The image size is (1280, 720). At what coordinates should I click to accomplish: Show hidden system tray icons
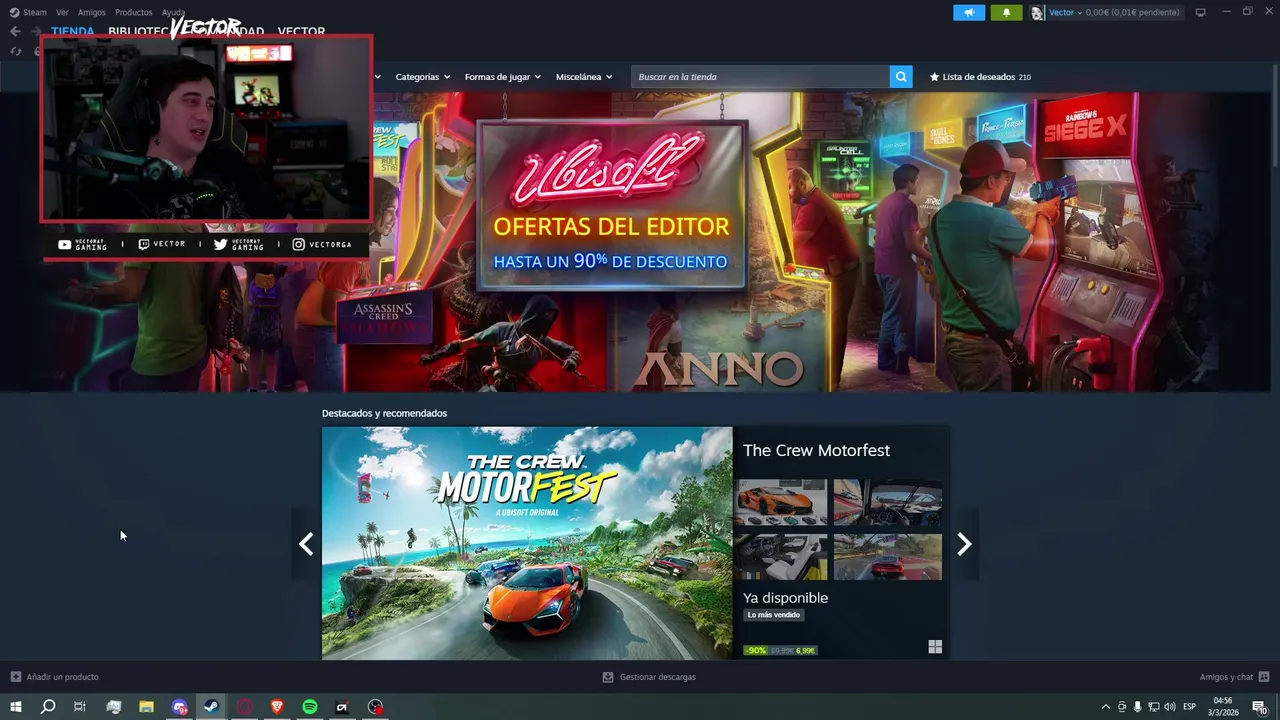coord(1105,707)
